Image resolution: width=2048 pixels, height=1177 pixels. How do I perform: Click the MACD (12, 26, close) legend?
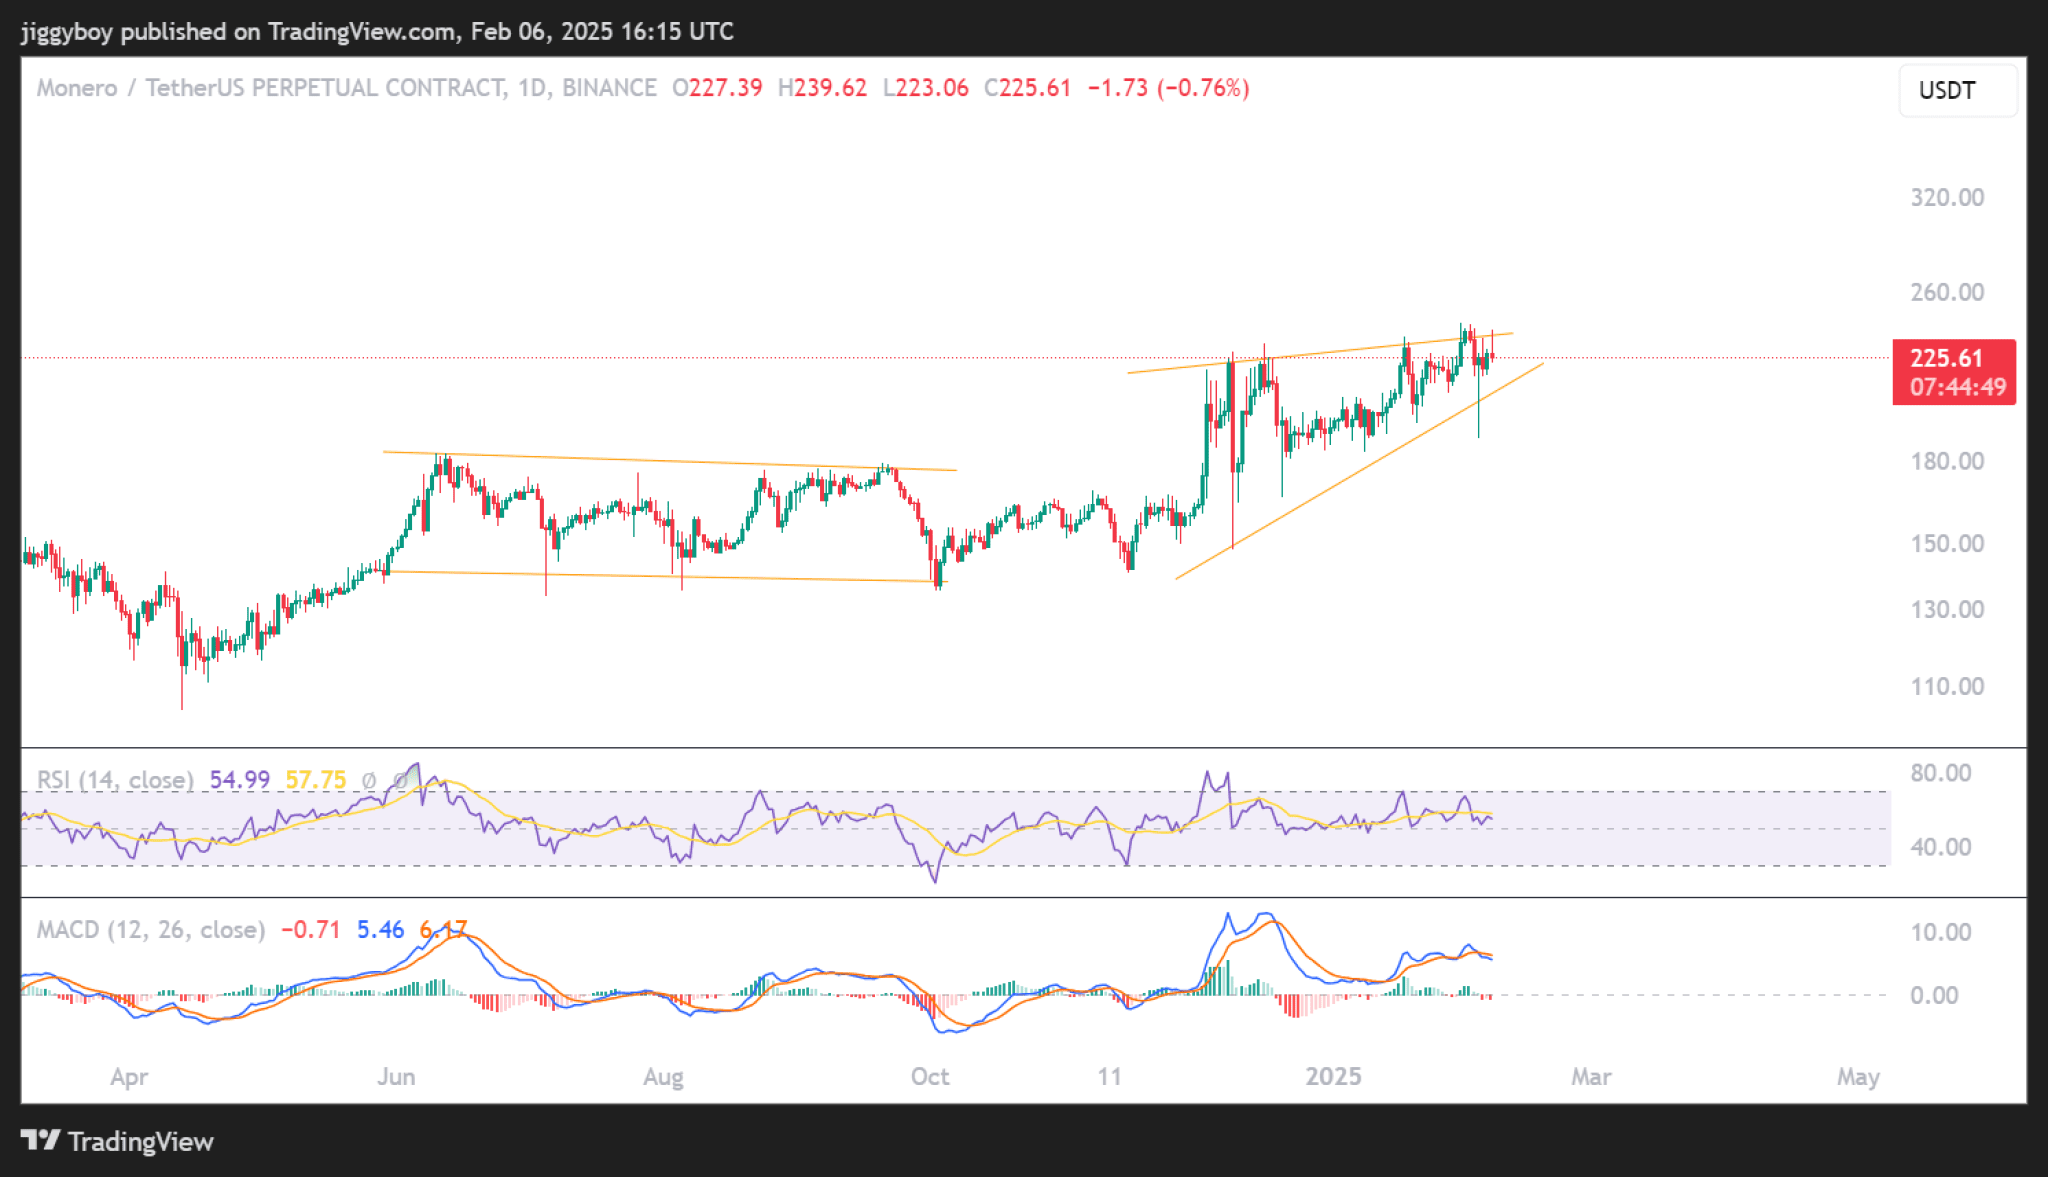coord(150,930)
